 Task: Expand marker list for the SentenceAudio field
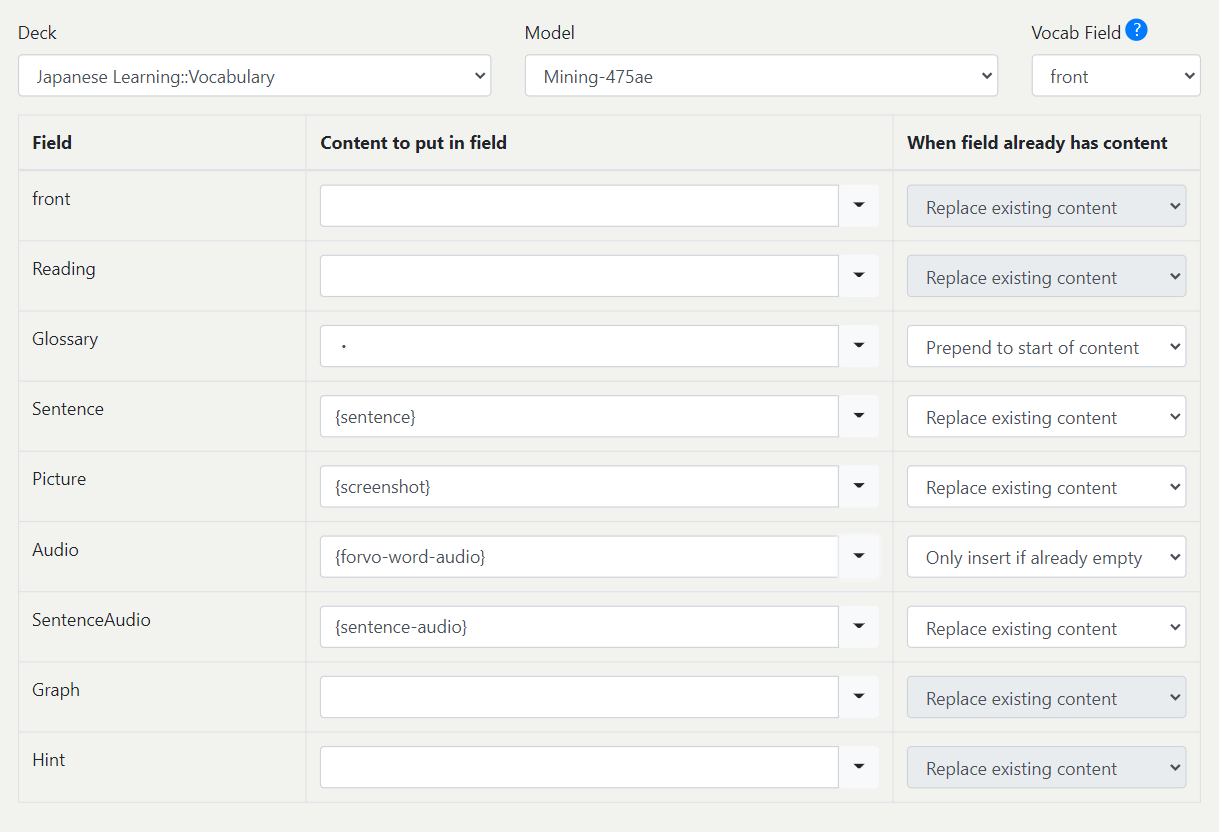point(858,627)
